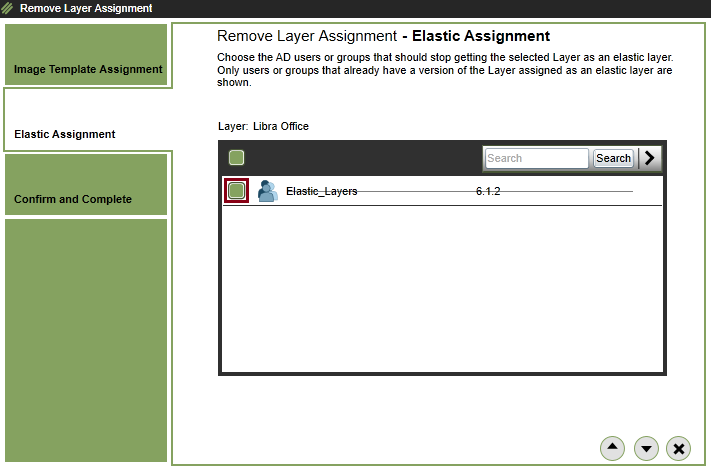
Task: Click the empty area below Elastic_Layers row
Action: [441, 290]
